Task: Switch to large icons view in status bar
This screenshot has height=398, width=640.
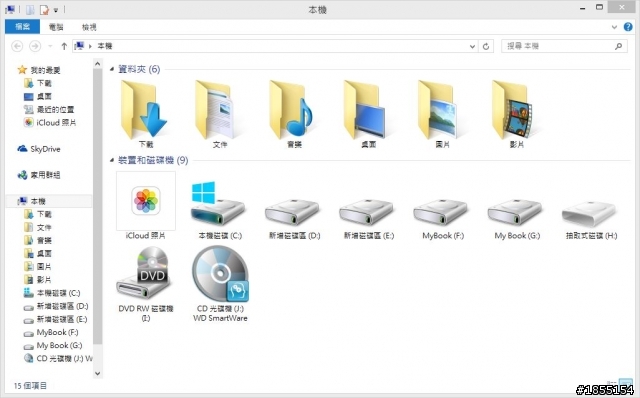Action: 626,383
